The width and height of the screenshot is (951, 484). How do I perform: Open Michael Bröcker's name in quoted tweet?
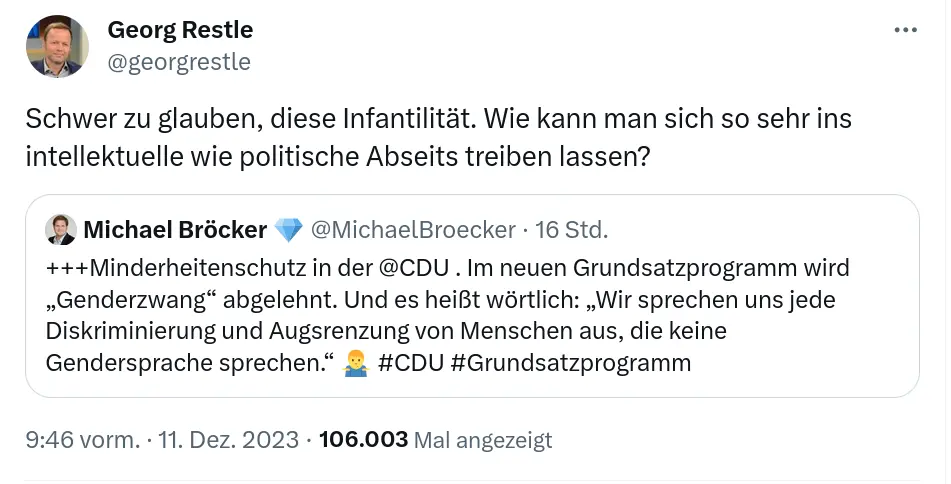pos(174,230)
